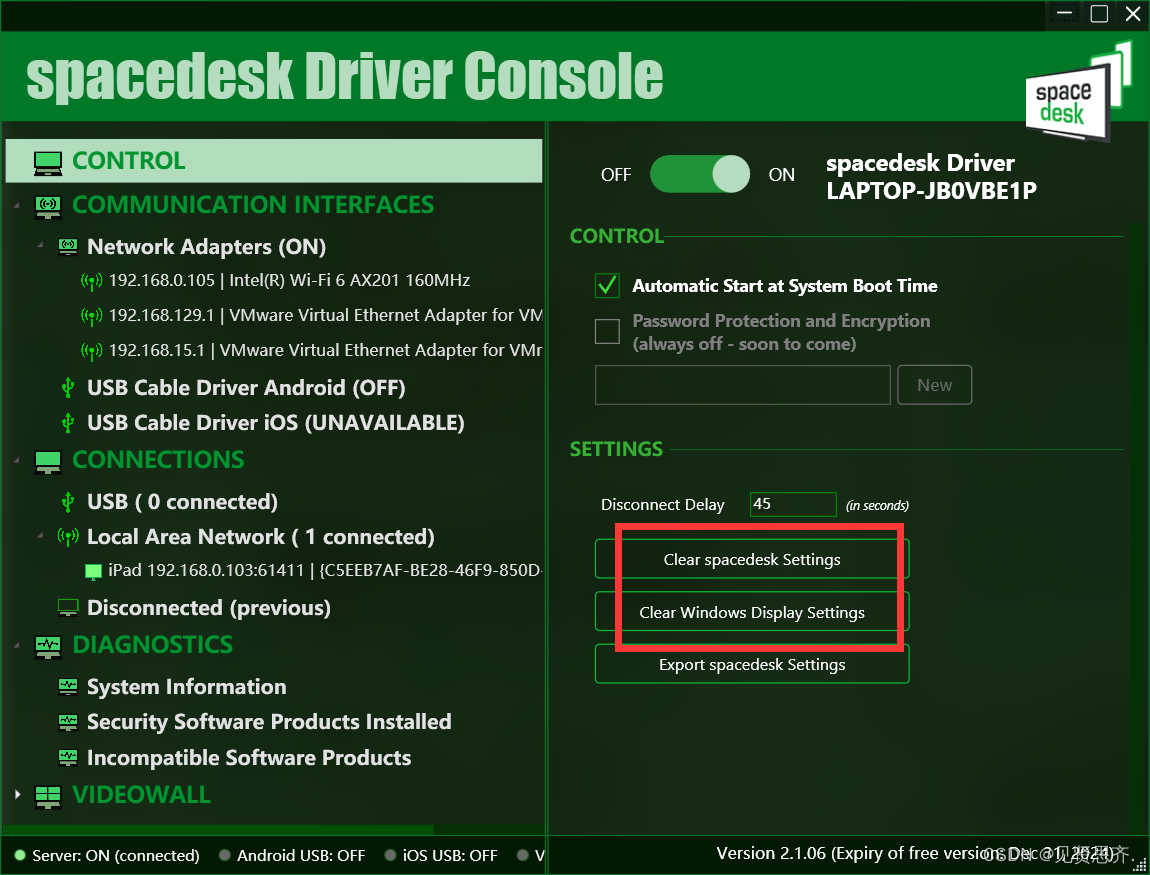Click the Clear spacedesk Settings button
This screenshot has width=1150, height=875.
[752, 560]
